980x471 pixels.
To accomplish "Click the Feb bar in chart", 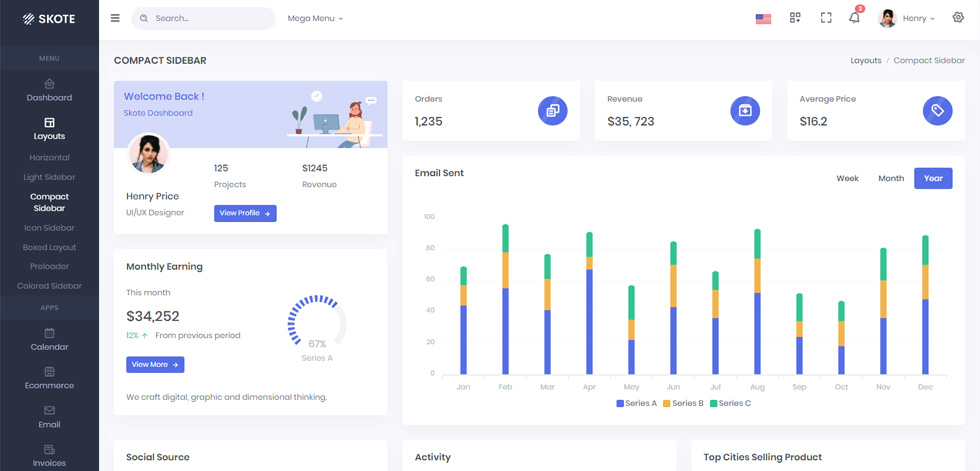I will pos(505,300).
